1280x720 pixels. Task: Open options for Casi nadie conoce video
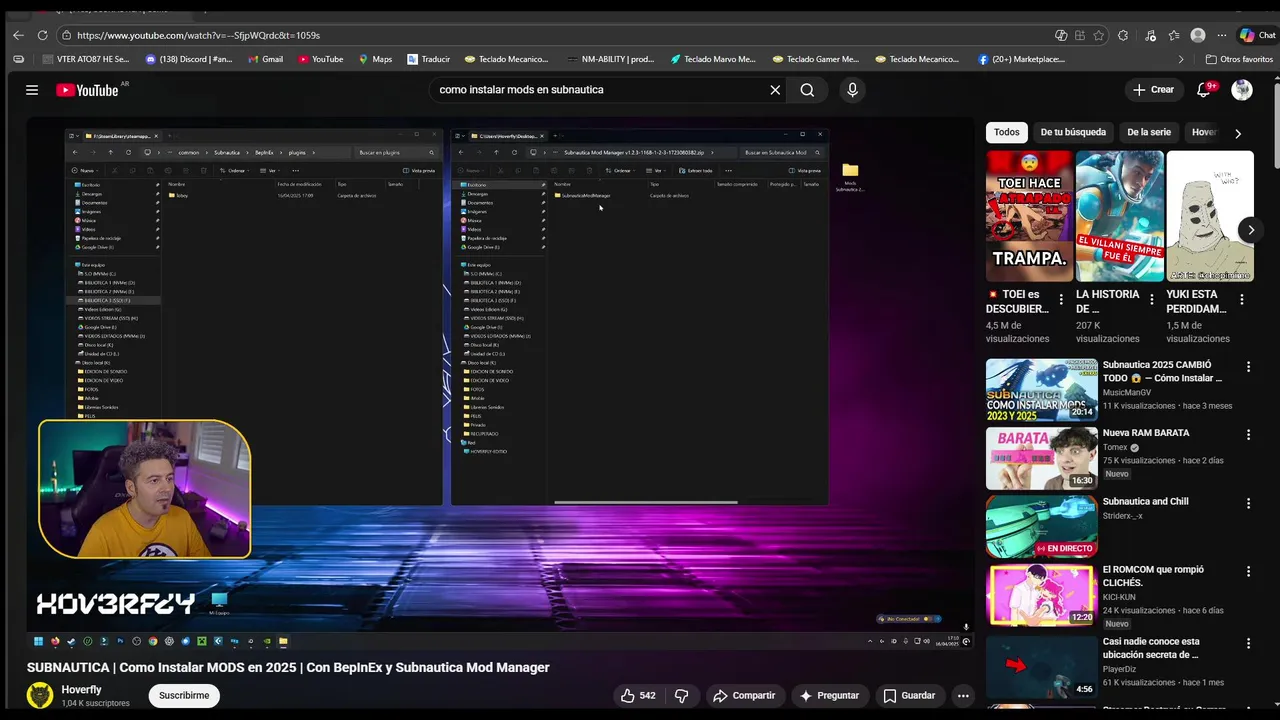point(1248,643)
